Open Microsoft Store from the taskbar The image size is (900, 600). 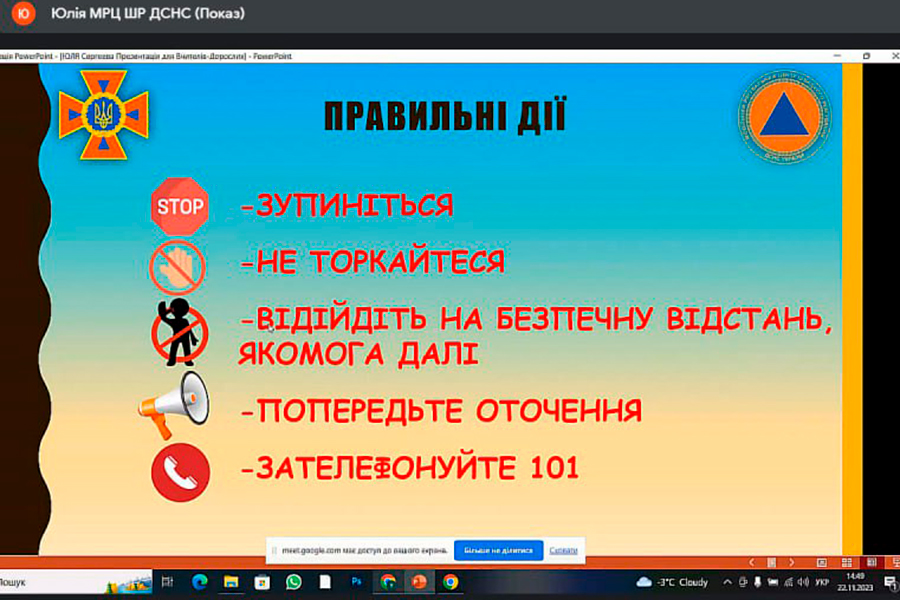pos(262,582)
